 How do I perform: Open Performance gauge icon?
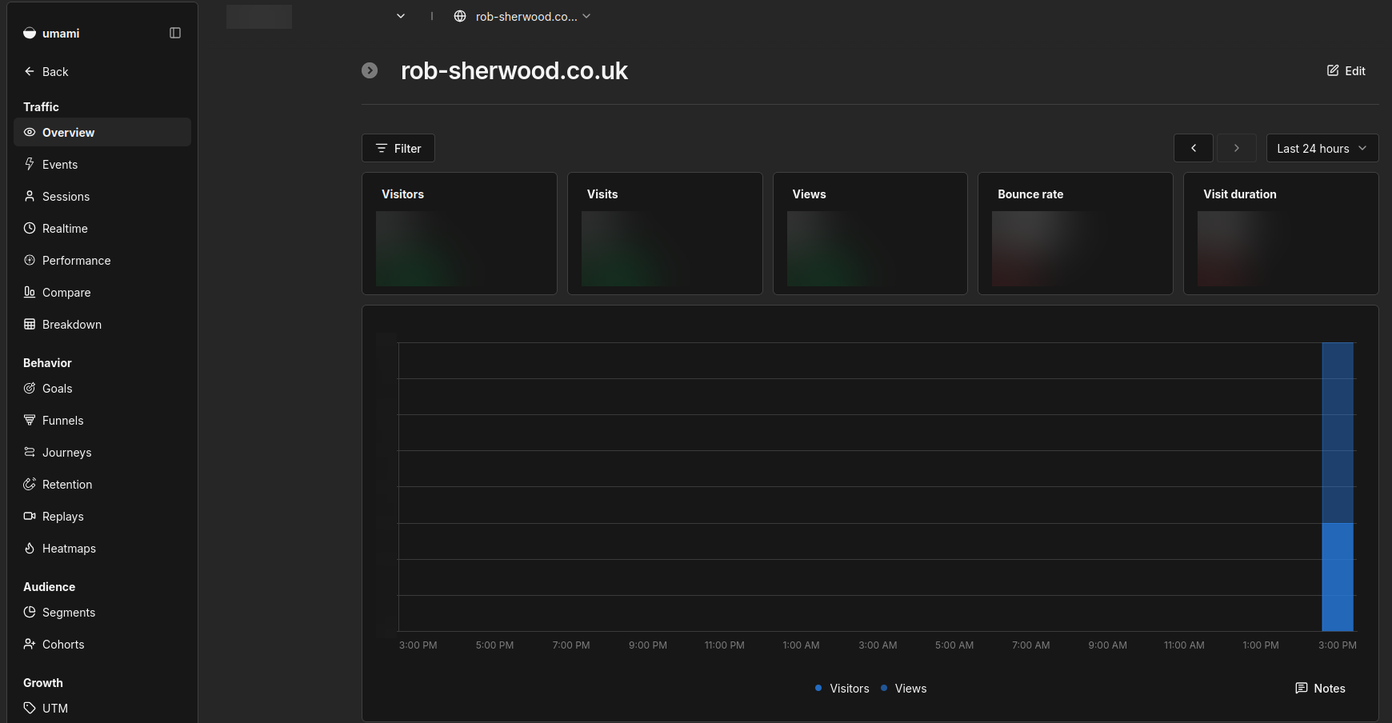click(30, 260)
